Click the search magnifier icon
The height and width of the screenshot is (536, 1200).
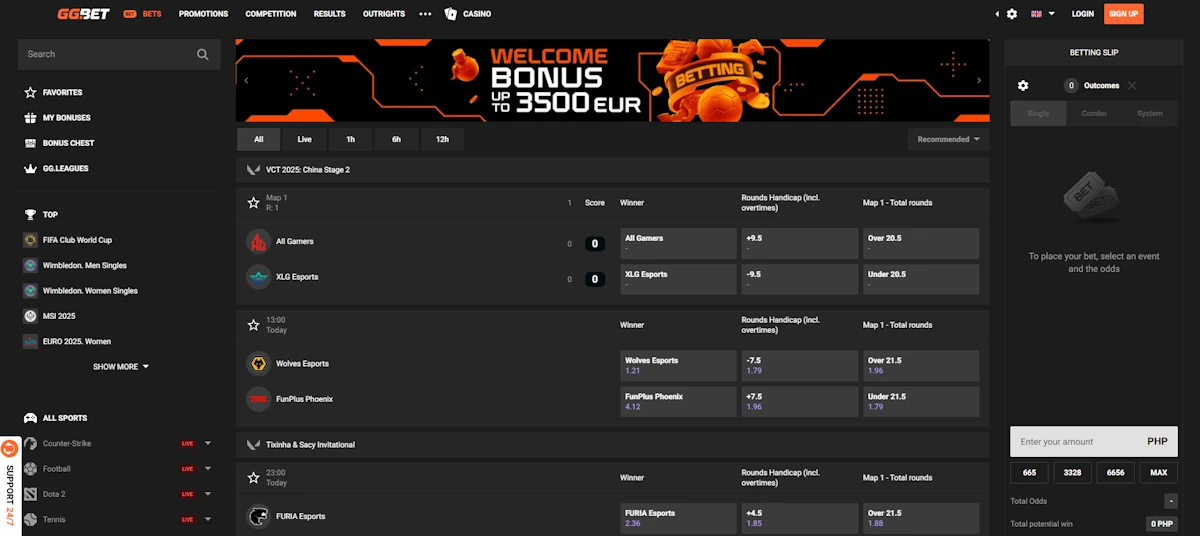(x=203, y=54)
